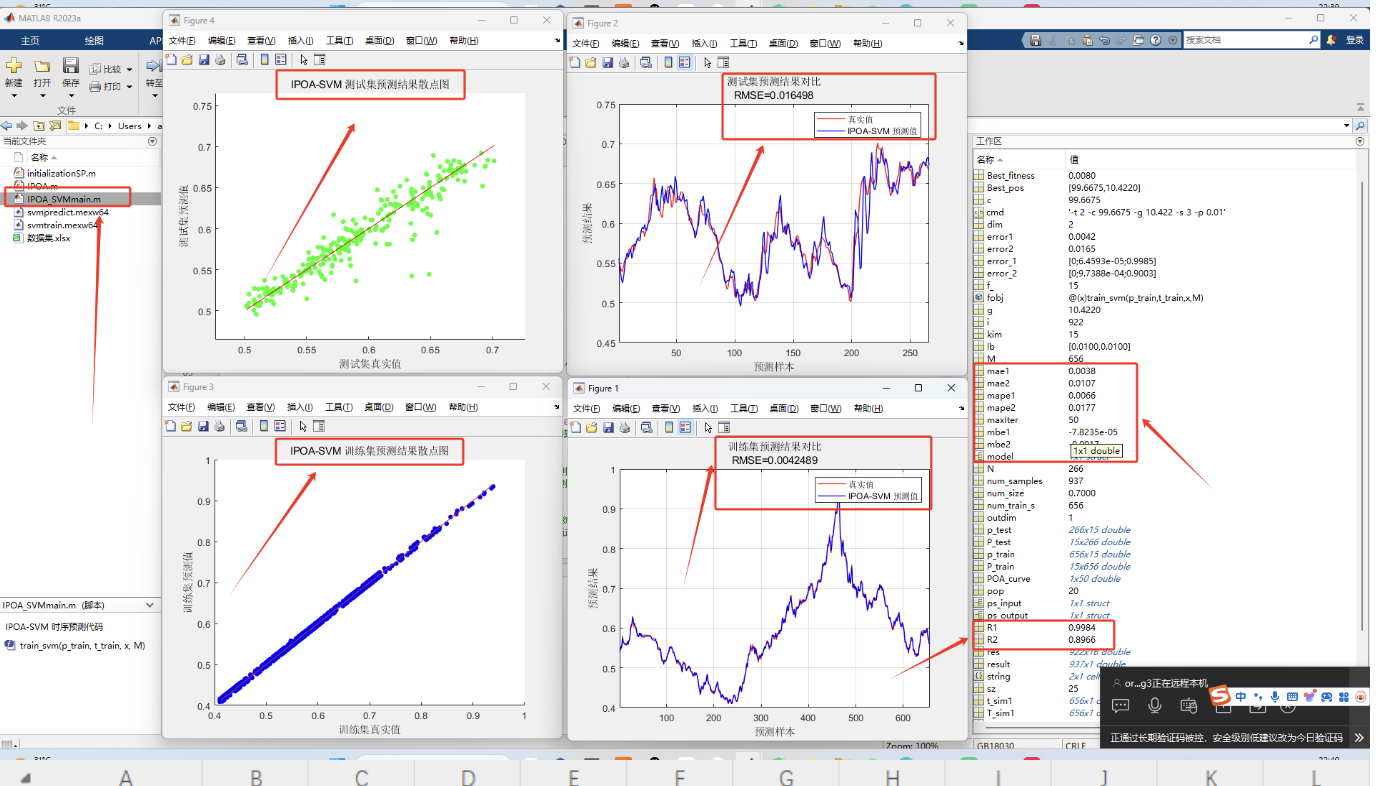Open quick access toolbar customize dropdown
The image size is (1394, 786).
pyautogui.click(x=1172, y=40)
